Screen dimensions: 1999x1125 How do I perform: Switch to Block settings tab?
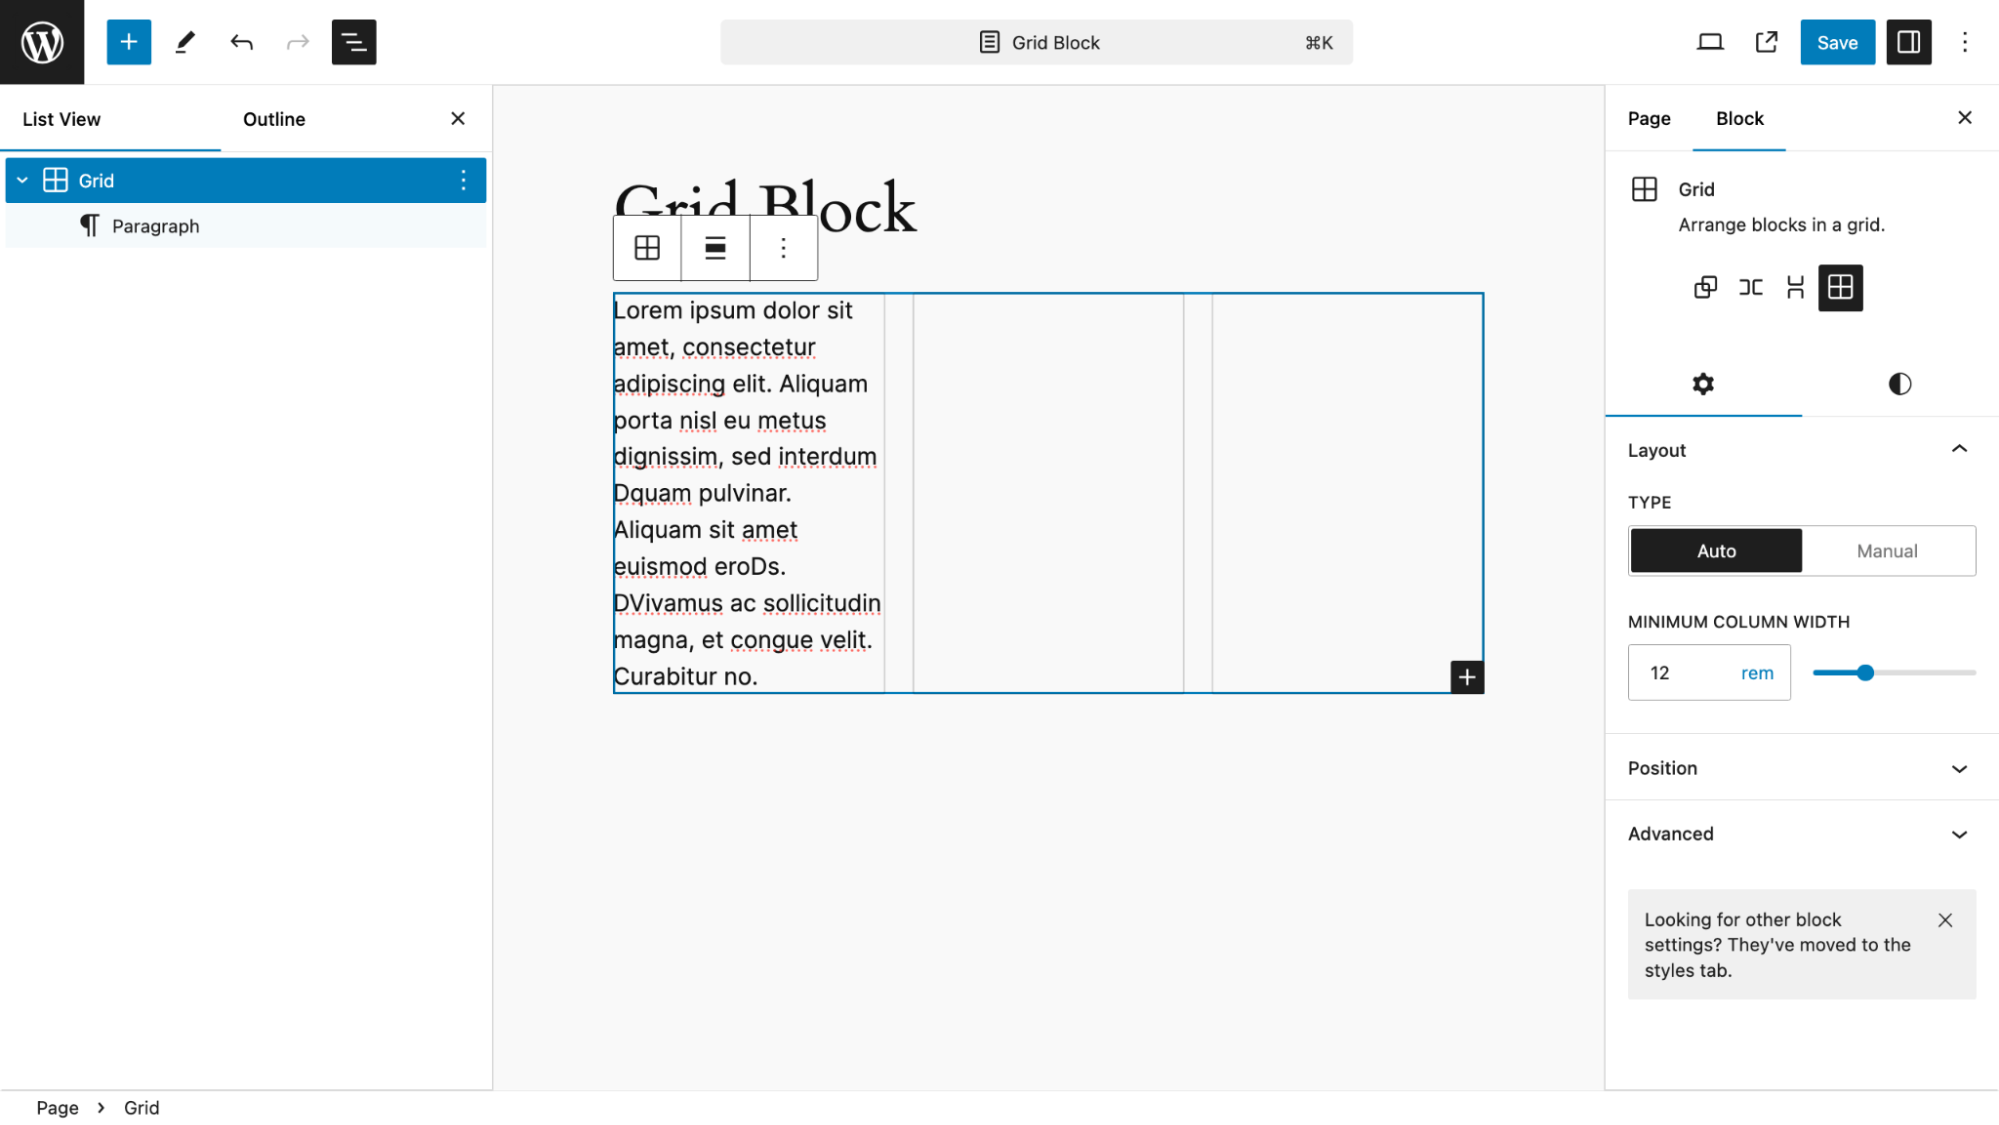click(x=1740, y=118)
